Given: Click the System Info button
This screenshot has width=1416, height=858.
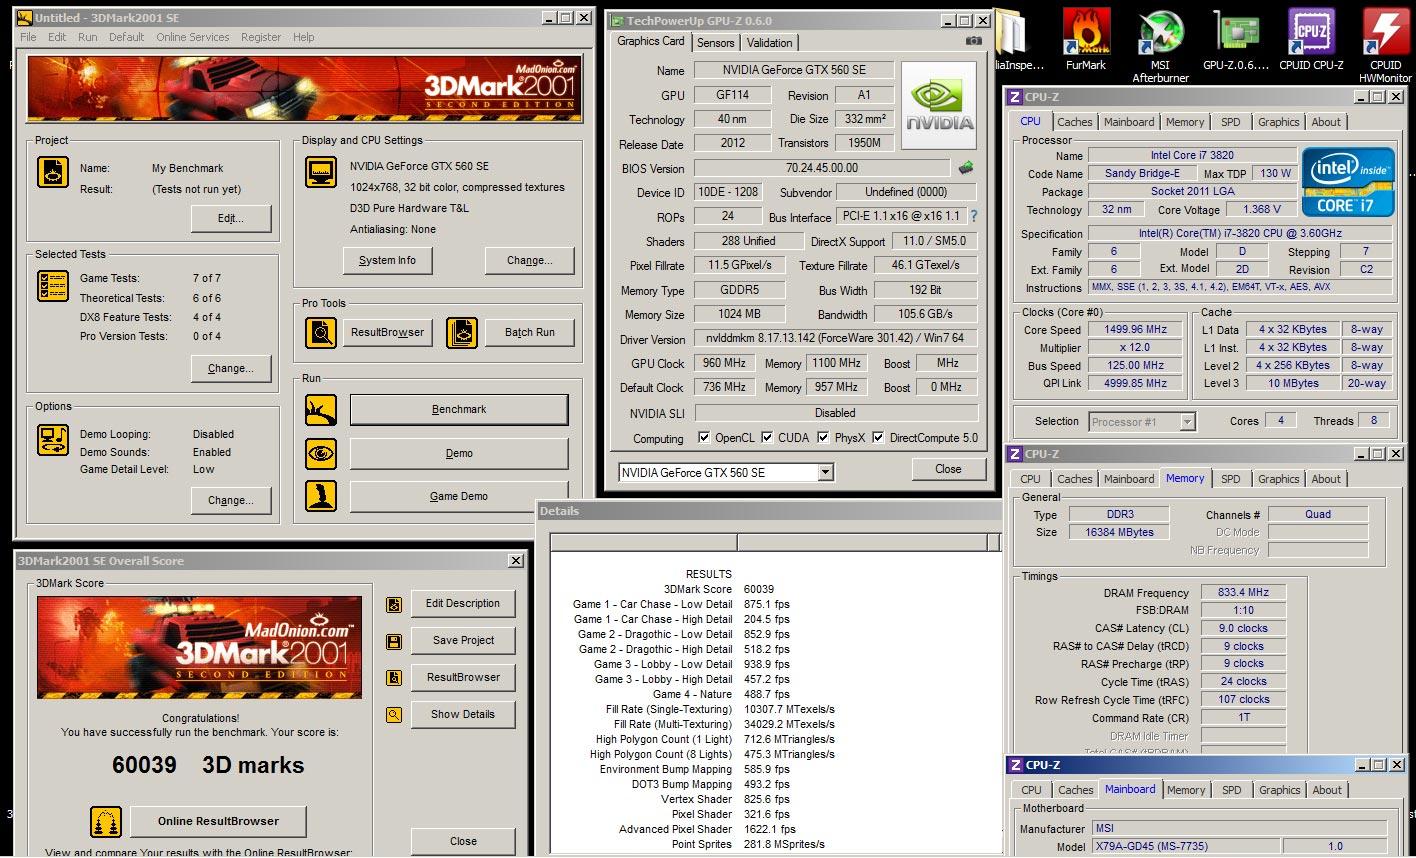Looking at the screenshot, I should [x=387, y=260].
